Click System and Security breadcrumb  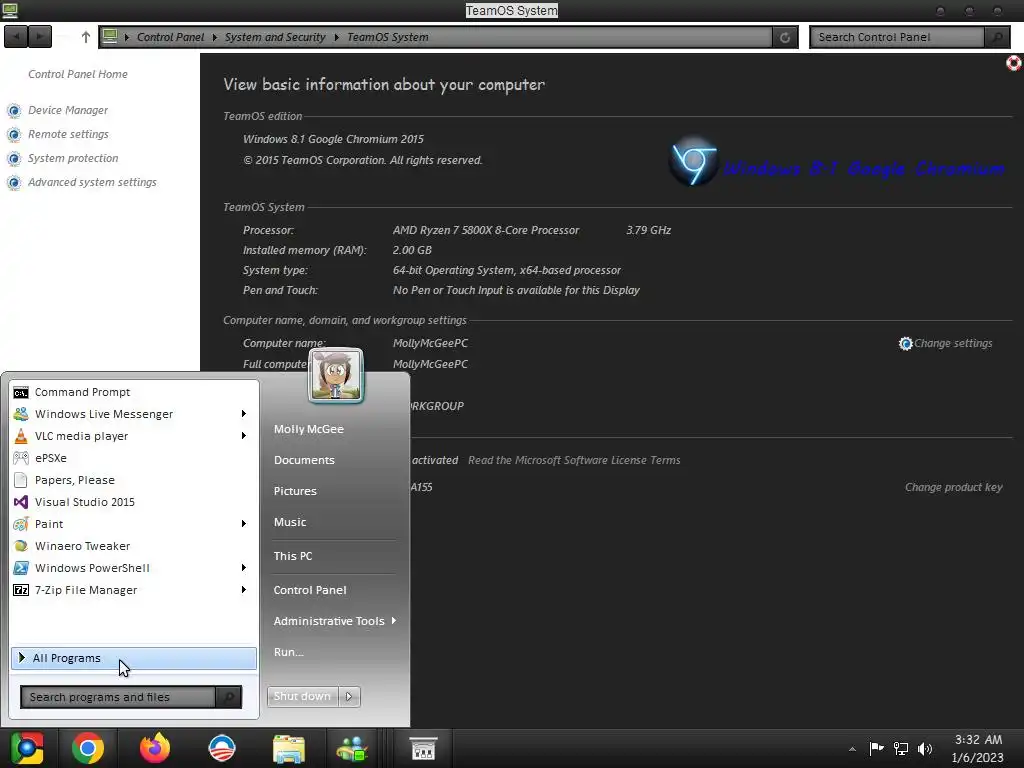(275, 37)
